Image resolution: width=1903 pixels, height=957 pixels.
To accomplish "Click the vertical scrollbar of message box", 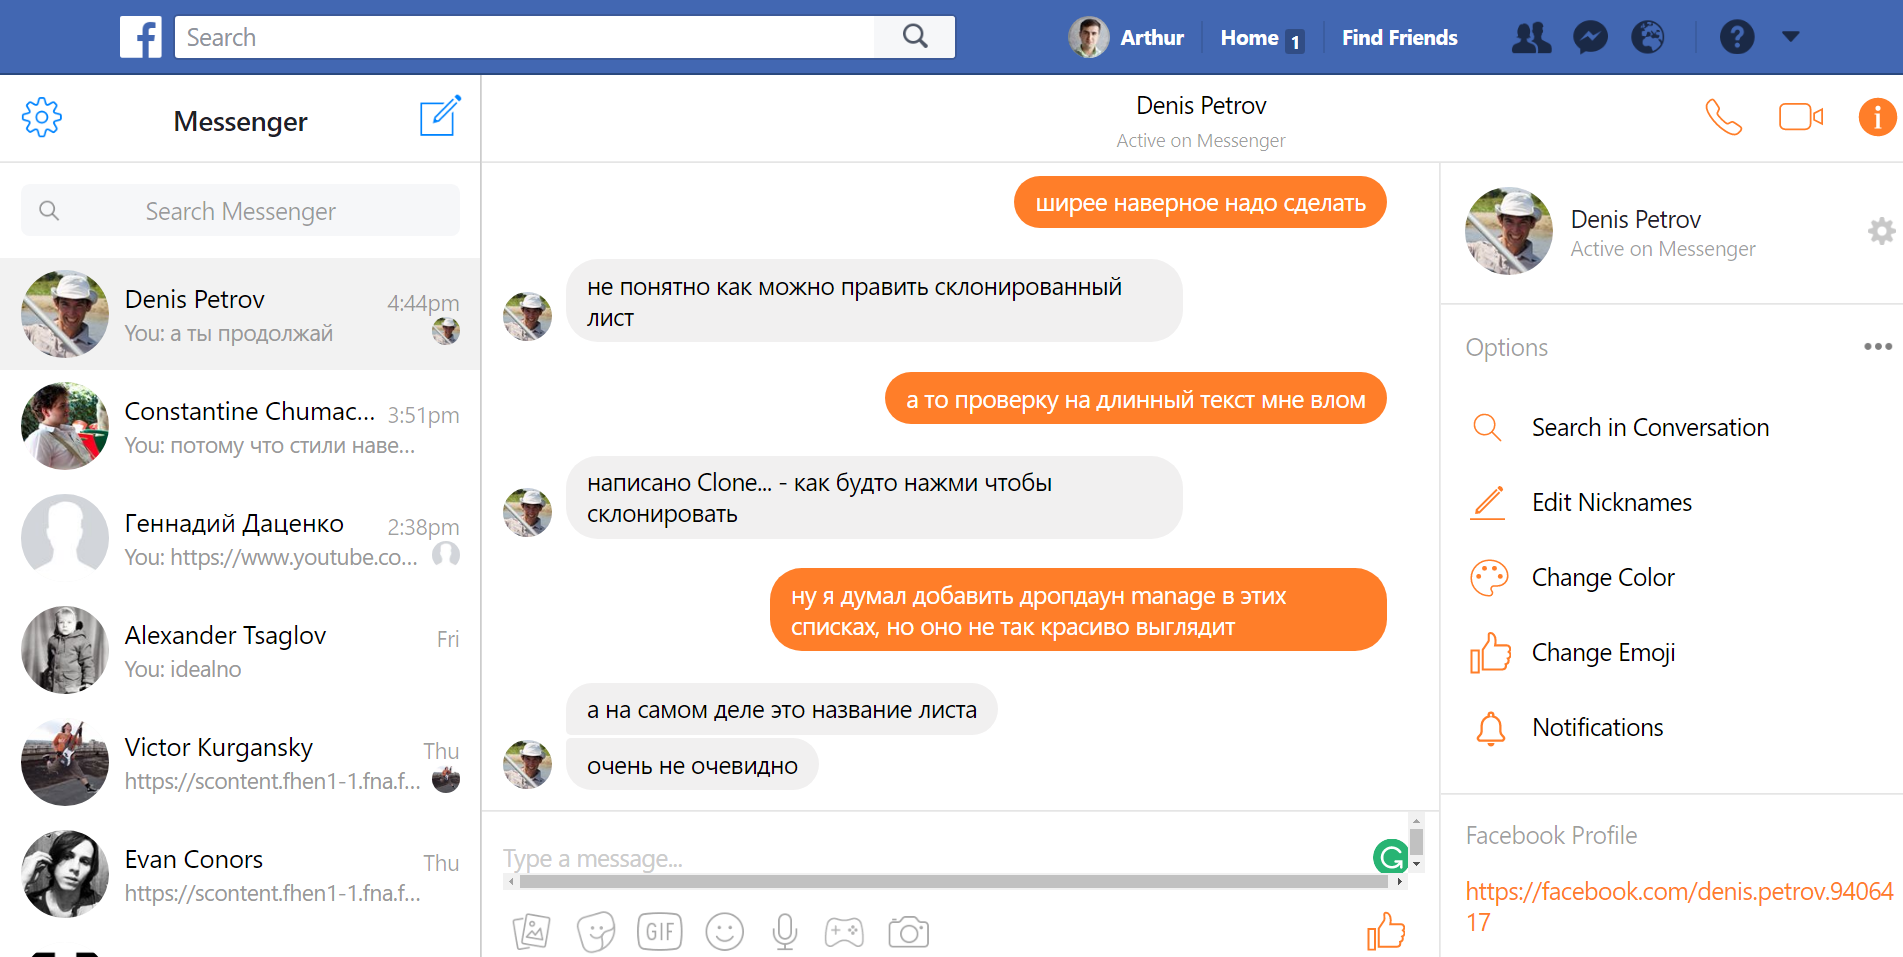I will (1416, 842).
